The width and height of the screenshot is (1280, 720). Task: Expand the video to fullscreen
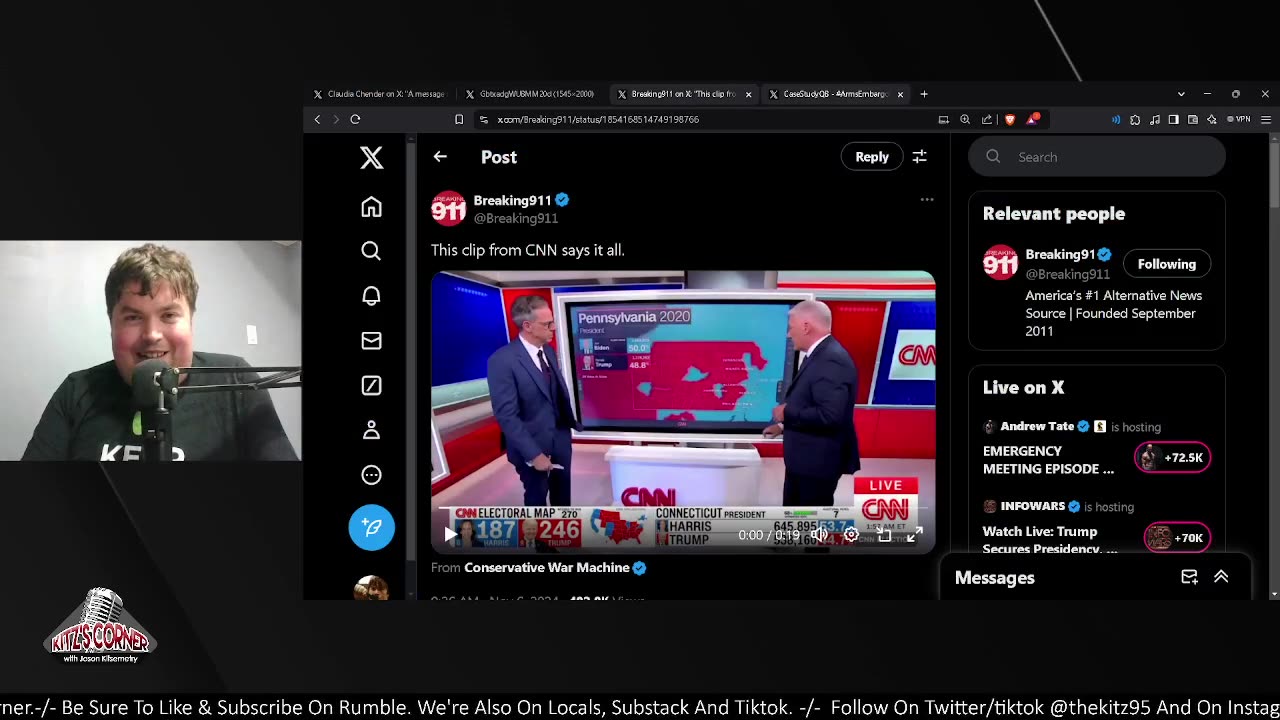click(x=914, y=535)
